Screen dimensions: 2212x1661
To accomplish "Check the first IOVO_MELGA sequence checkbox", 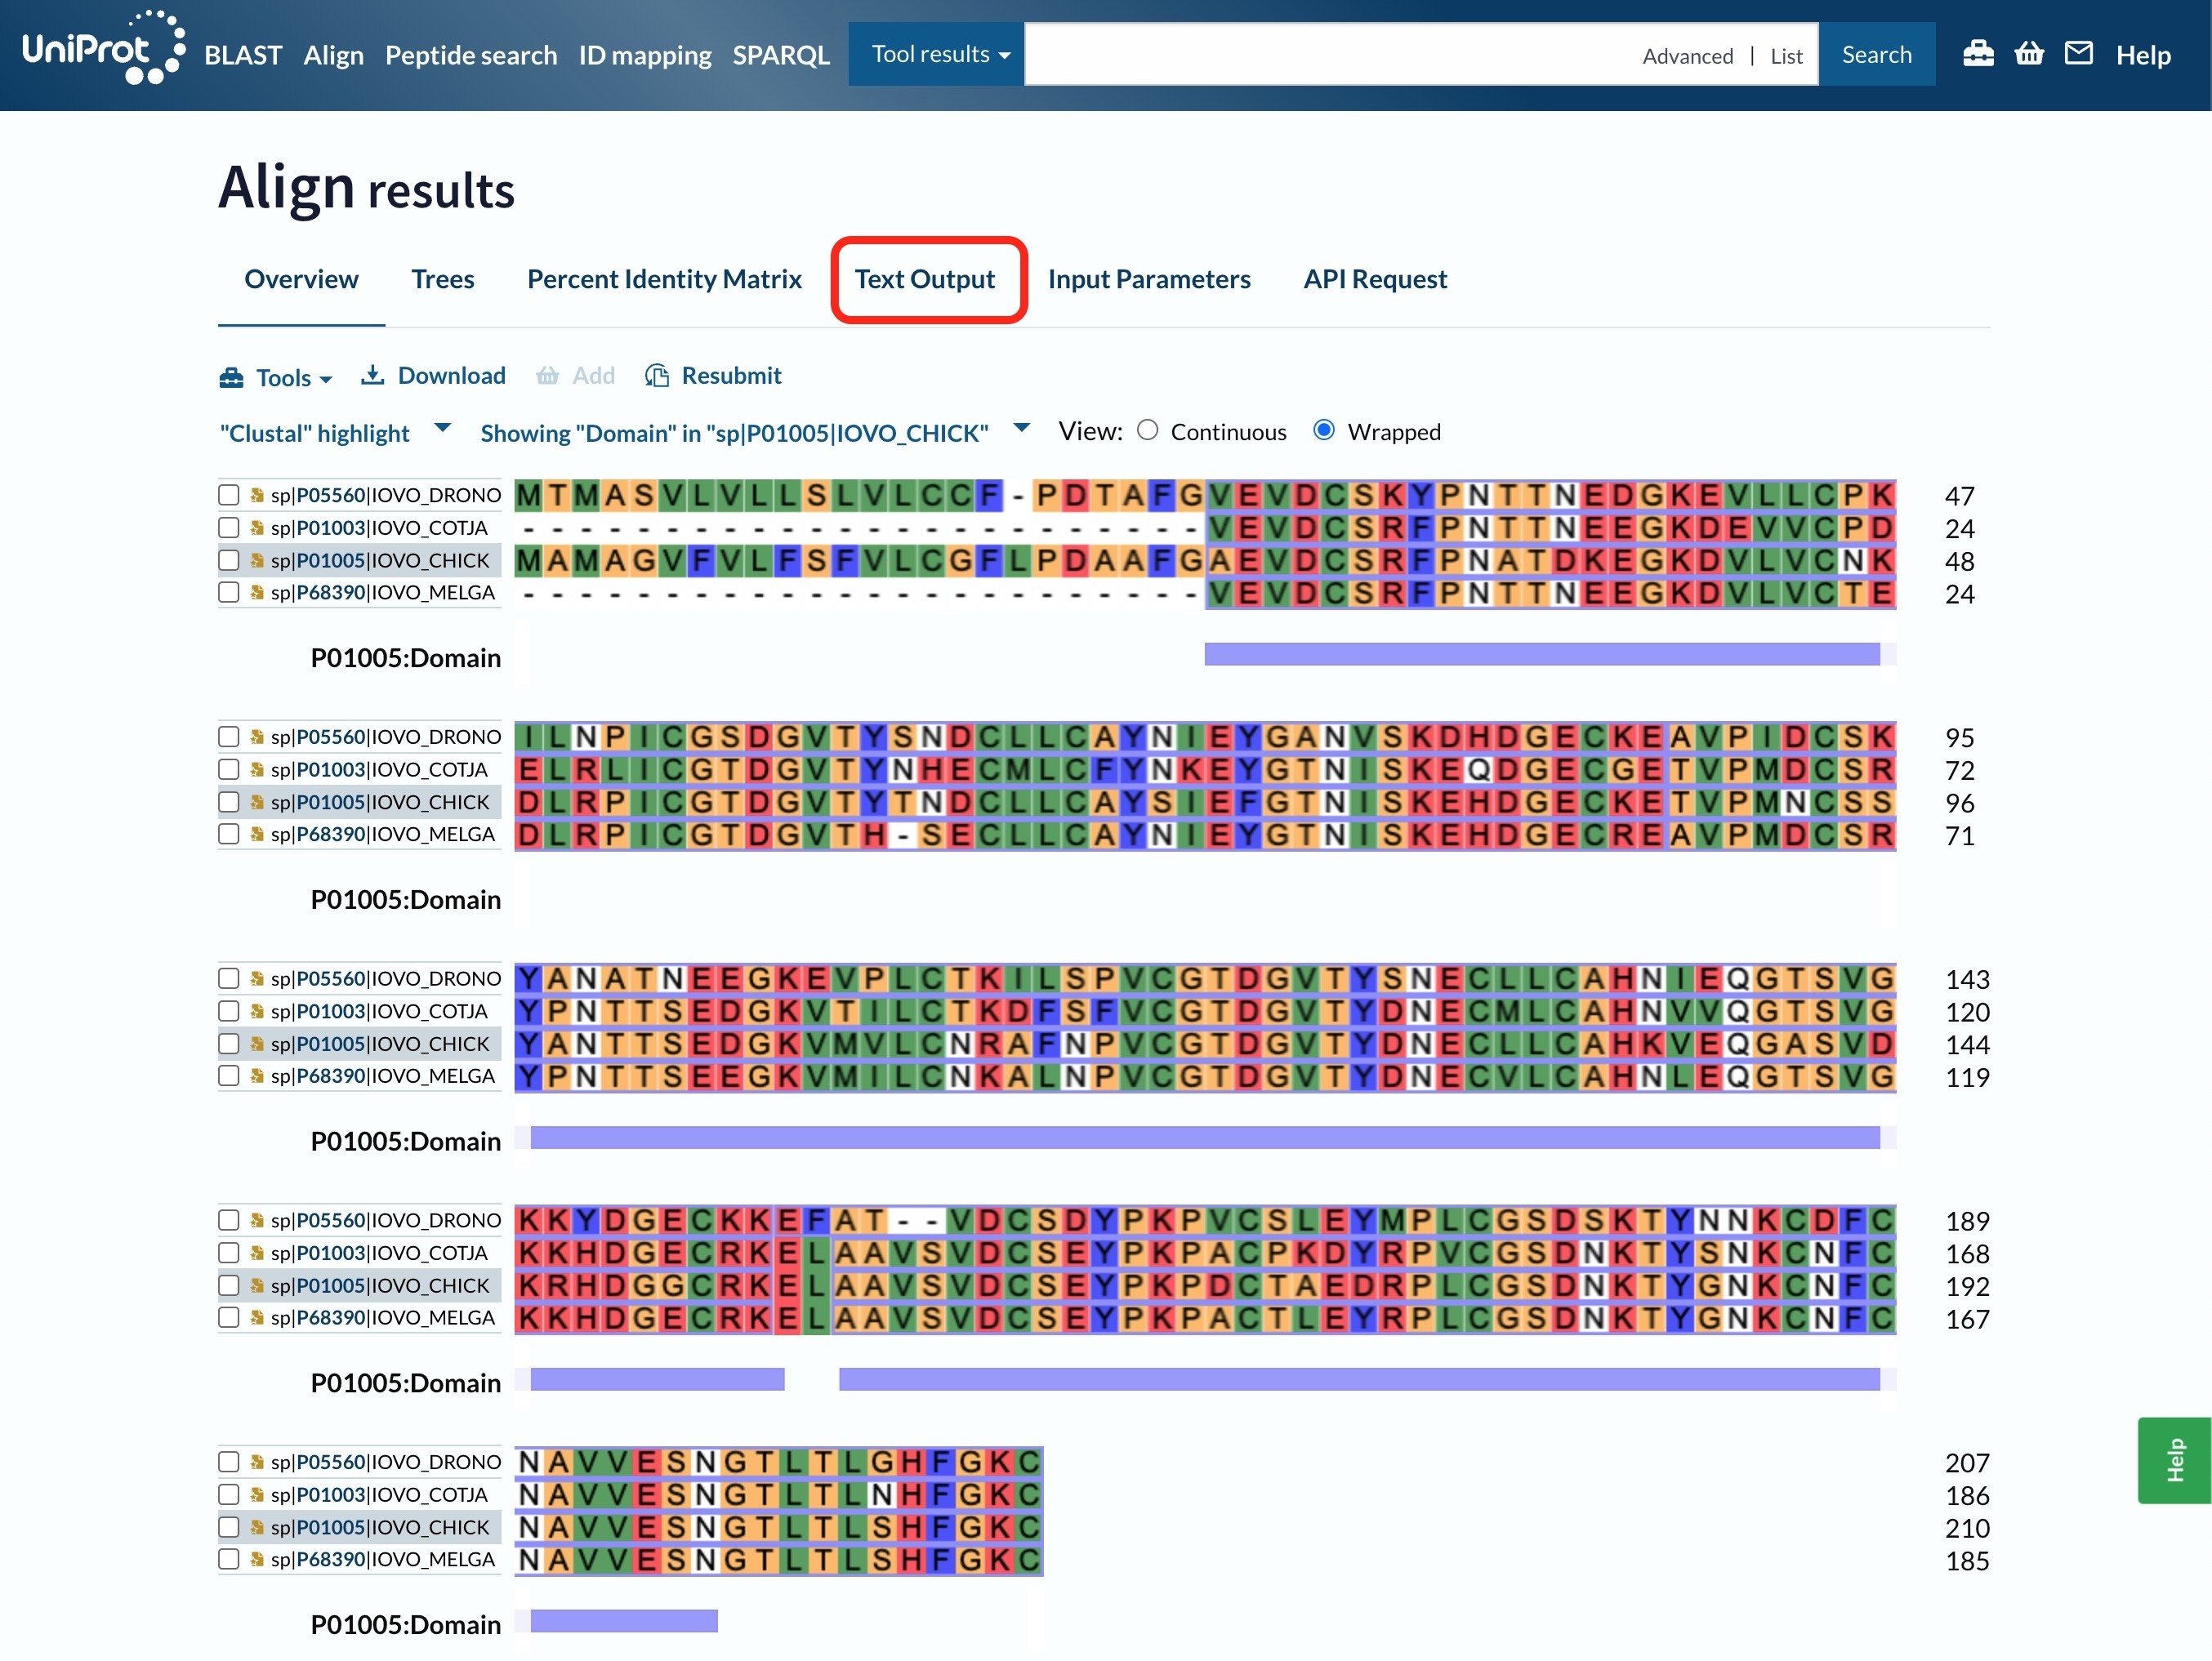I will [x=229, y=592].
